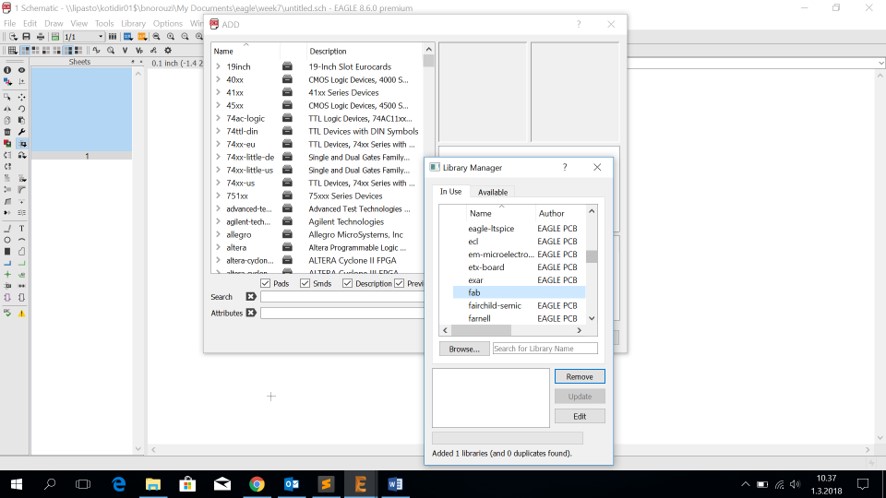Click the Library Manager help question mark
Screen dimensions: 886x498
564,167
